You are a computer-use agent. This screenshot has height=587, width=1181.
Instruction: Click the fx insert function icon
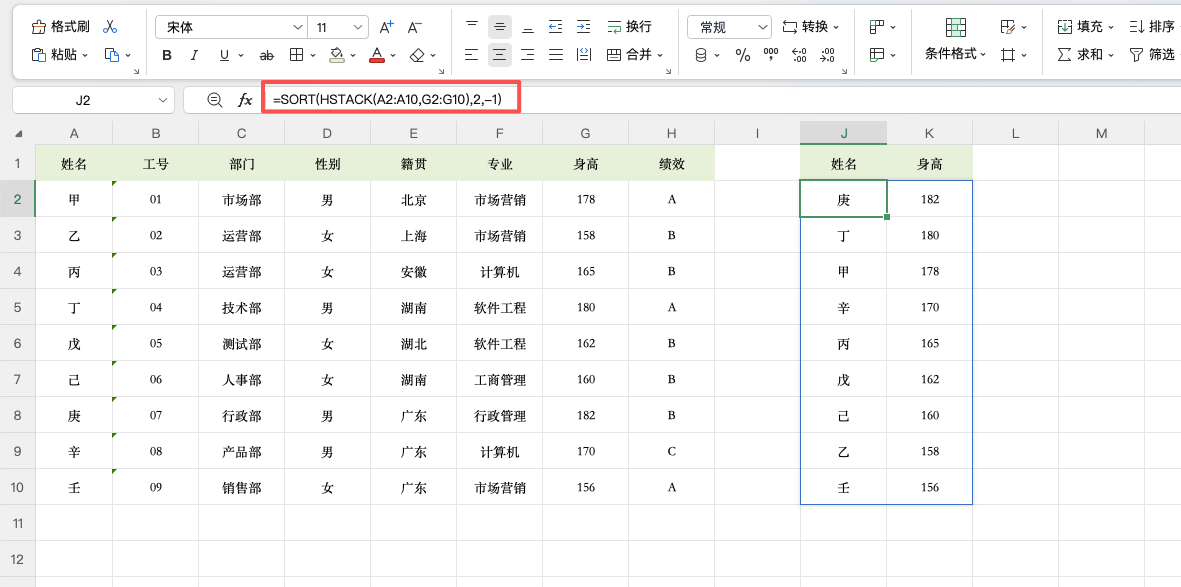coord(245,99)
